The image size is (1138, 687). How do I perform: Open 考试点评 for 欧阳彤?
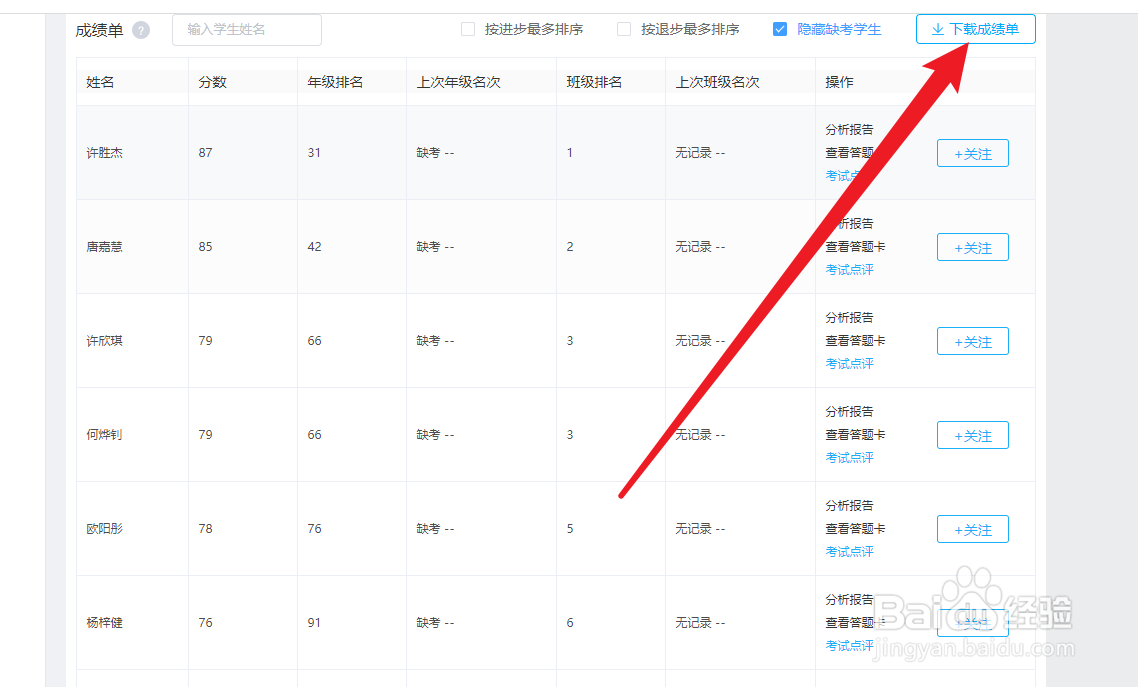[849, 552]
